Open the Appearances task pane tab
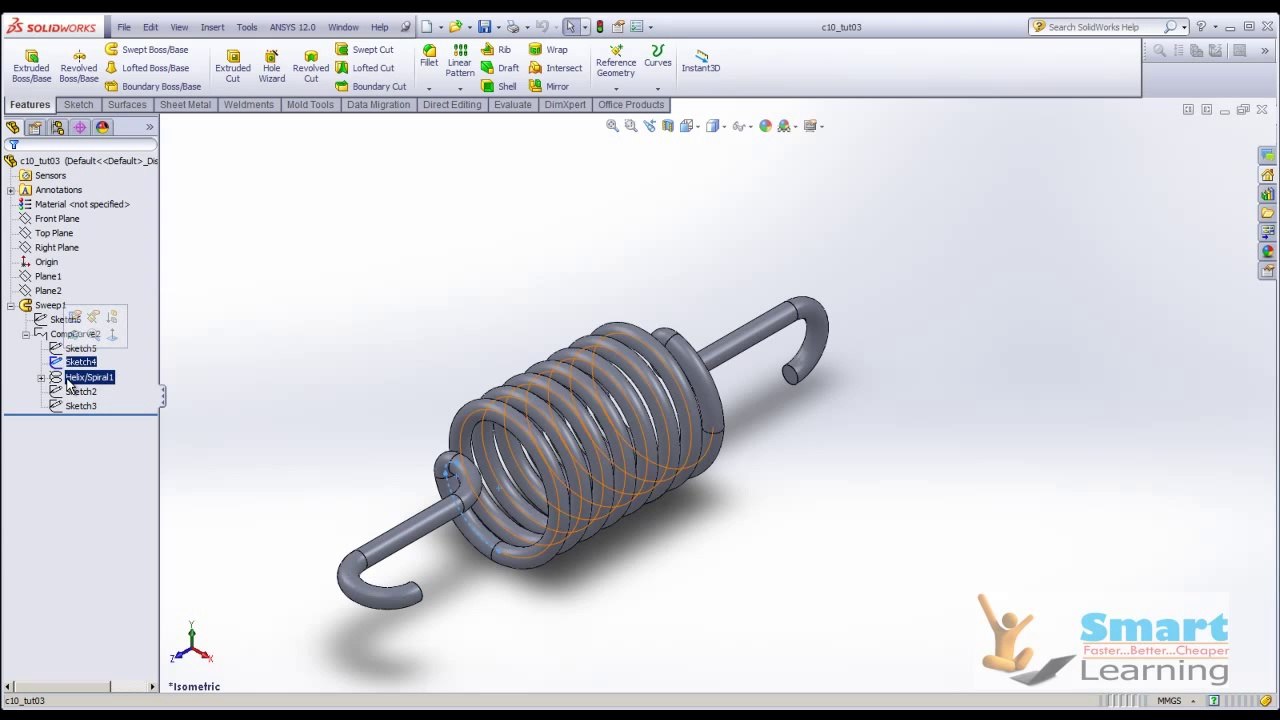This screenshot has width=1280, height=720. [x=1267, y=252]
